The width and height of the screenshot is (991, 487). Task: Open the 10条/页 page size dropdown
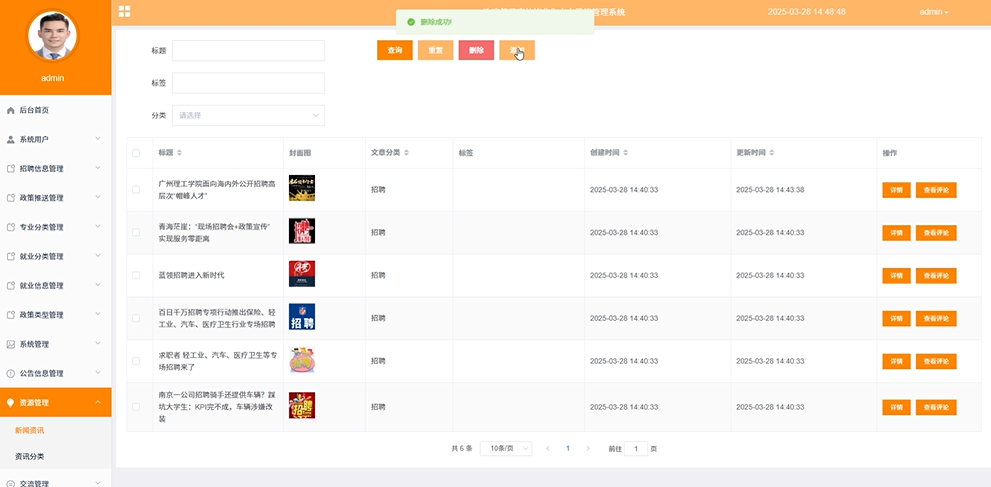point(506,449)
